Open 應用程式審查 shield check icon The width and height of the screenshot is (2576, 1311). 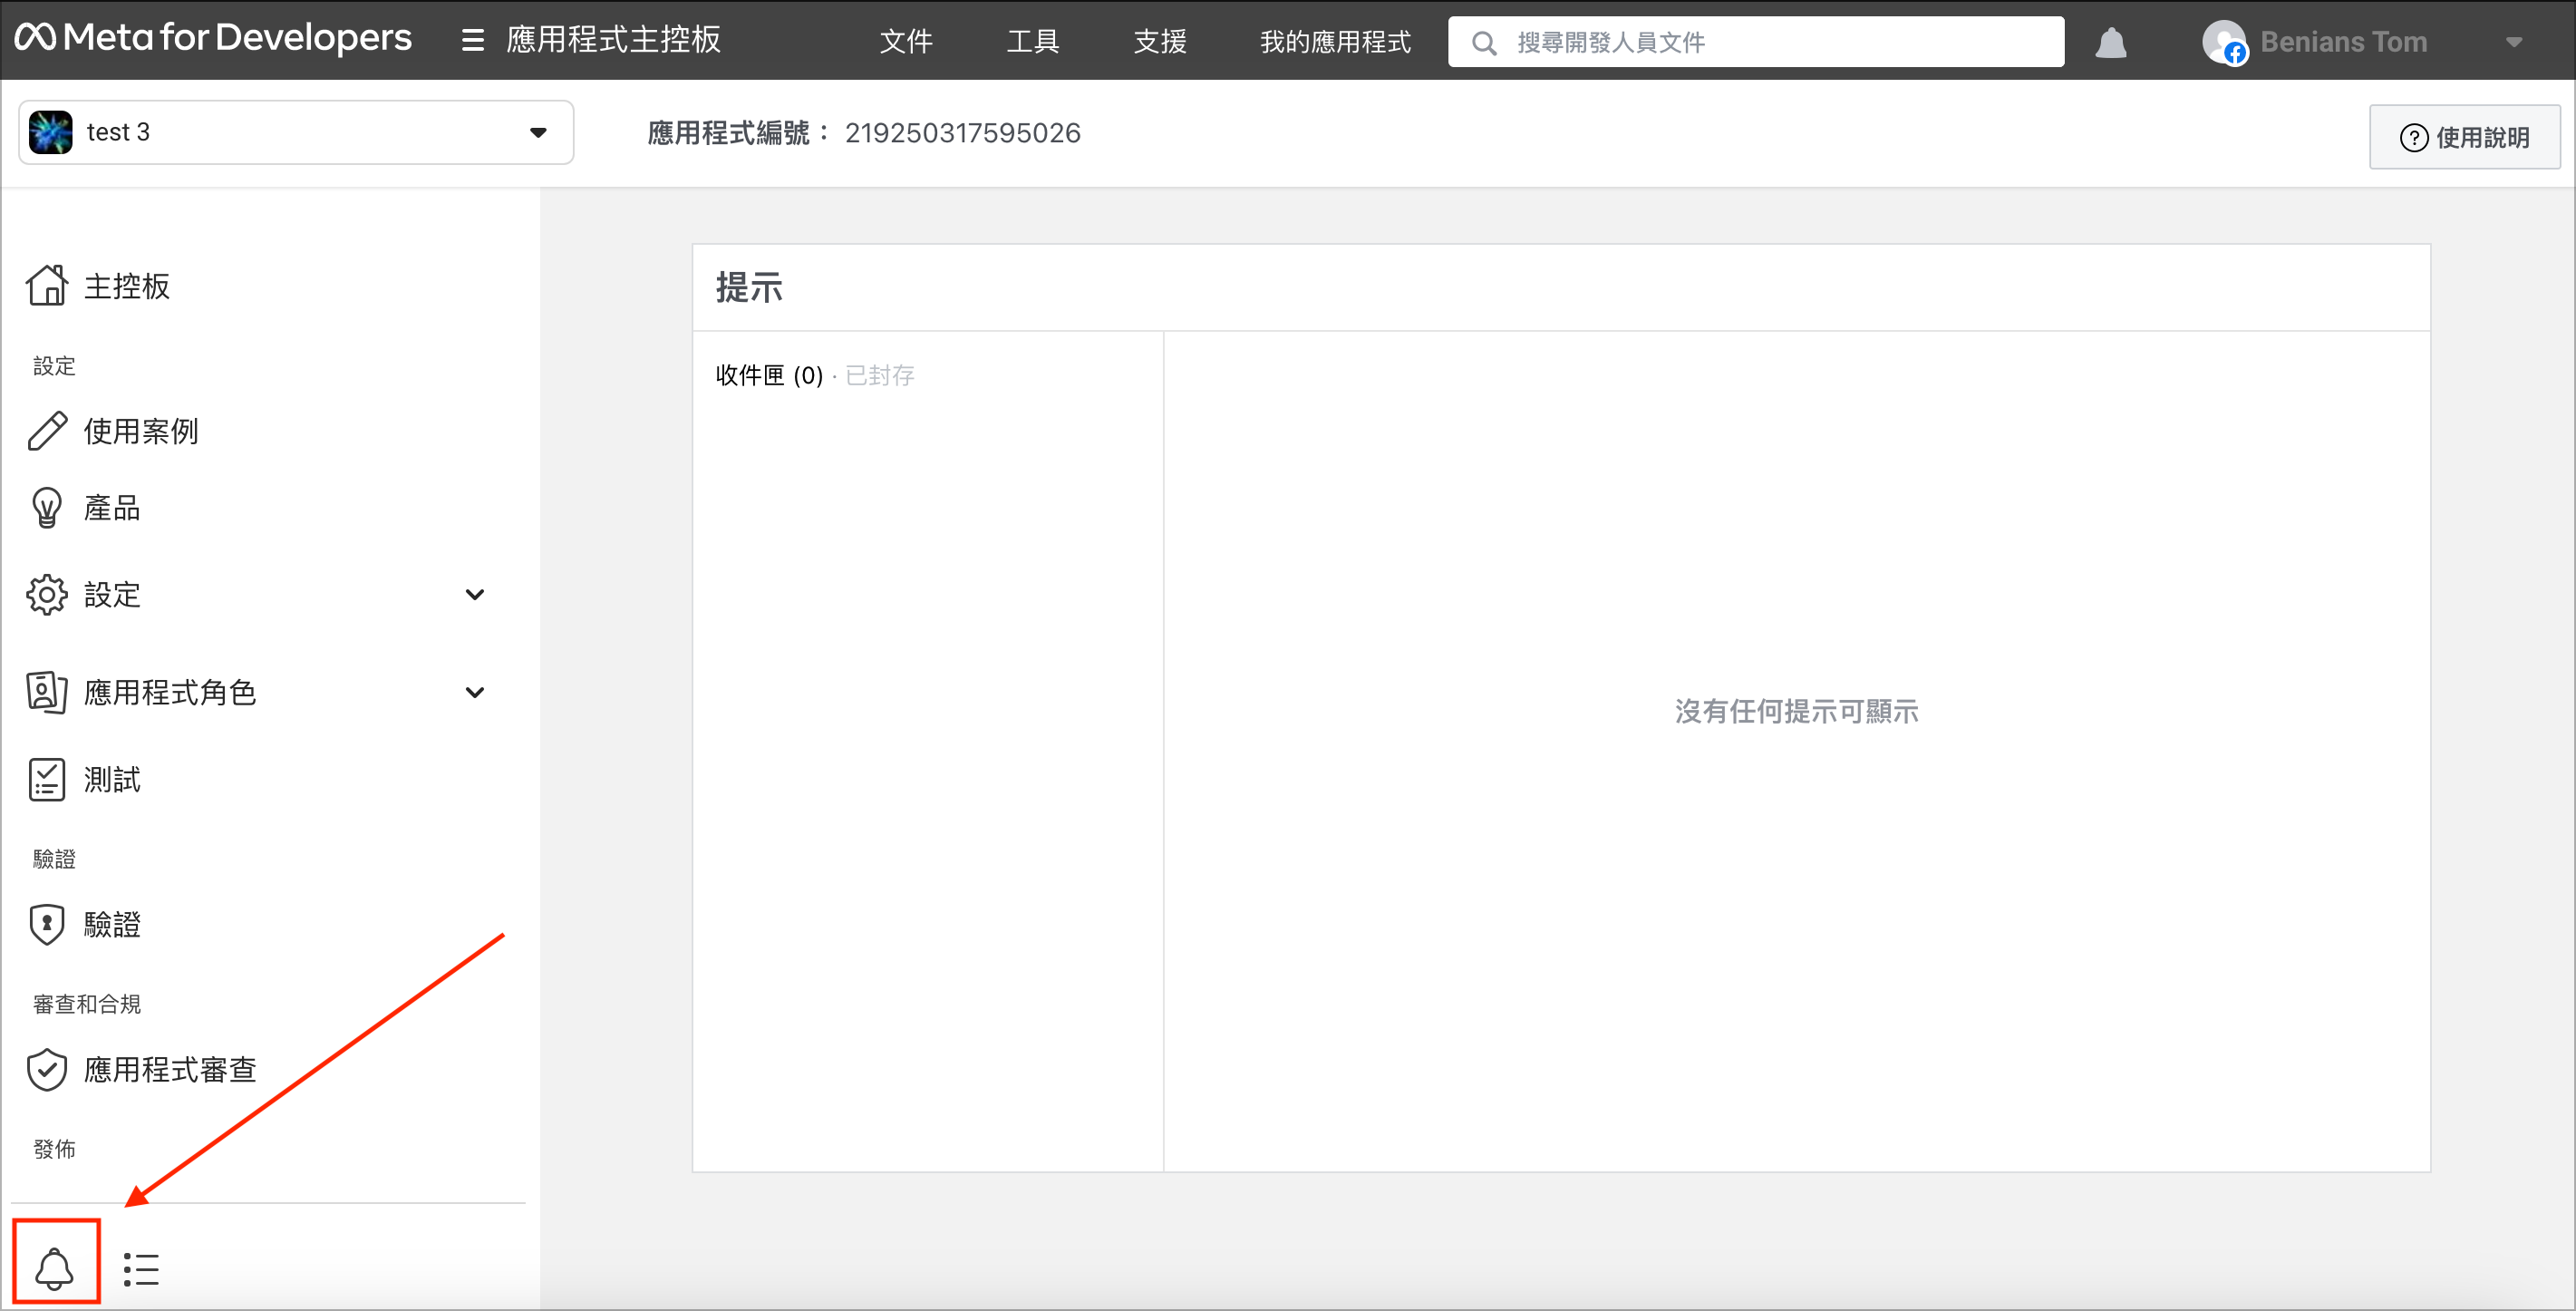(x=47, y=1070)
